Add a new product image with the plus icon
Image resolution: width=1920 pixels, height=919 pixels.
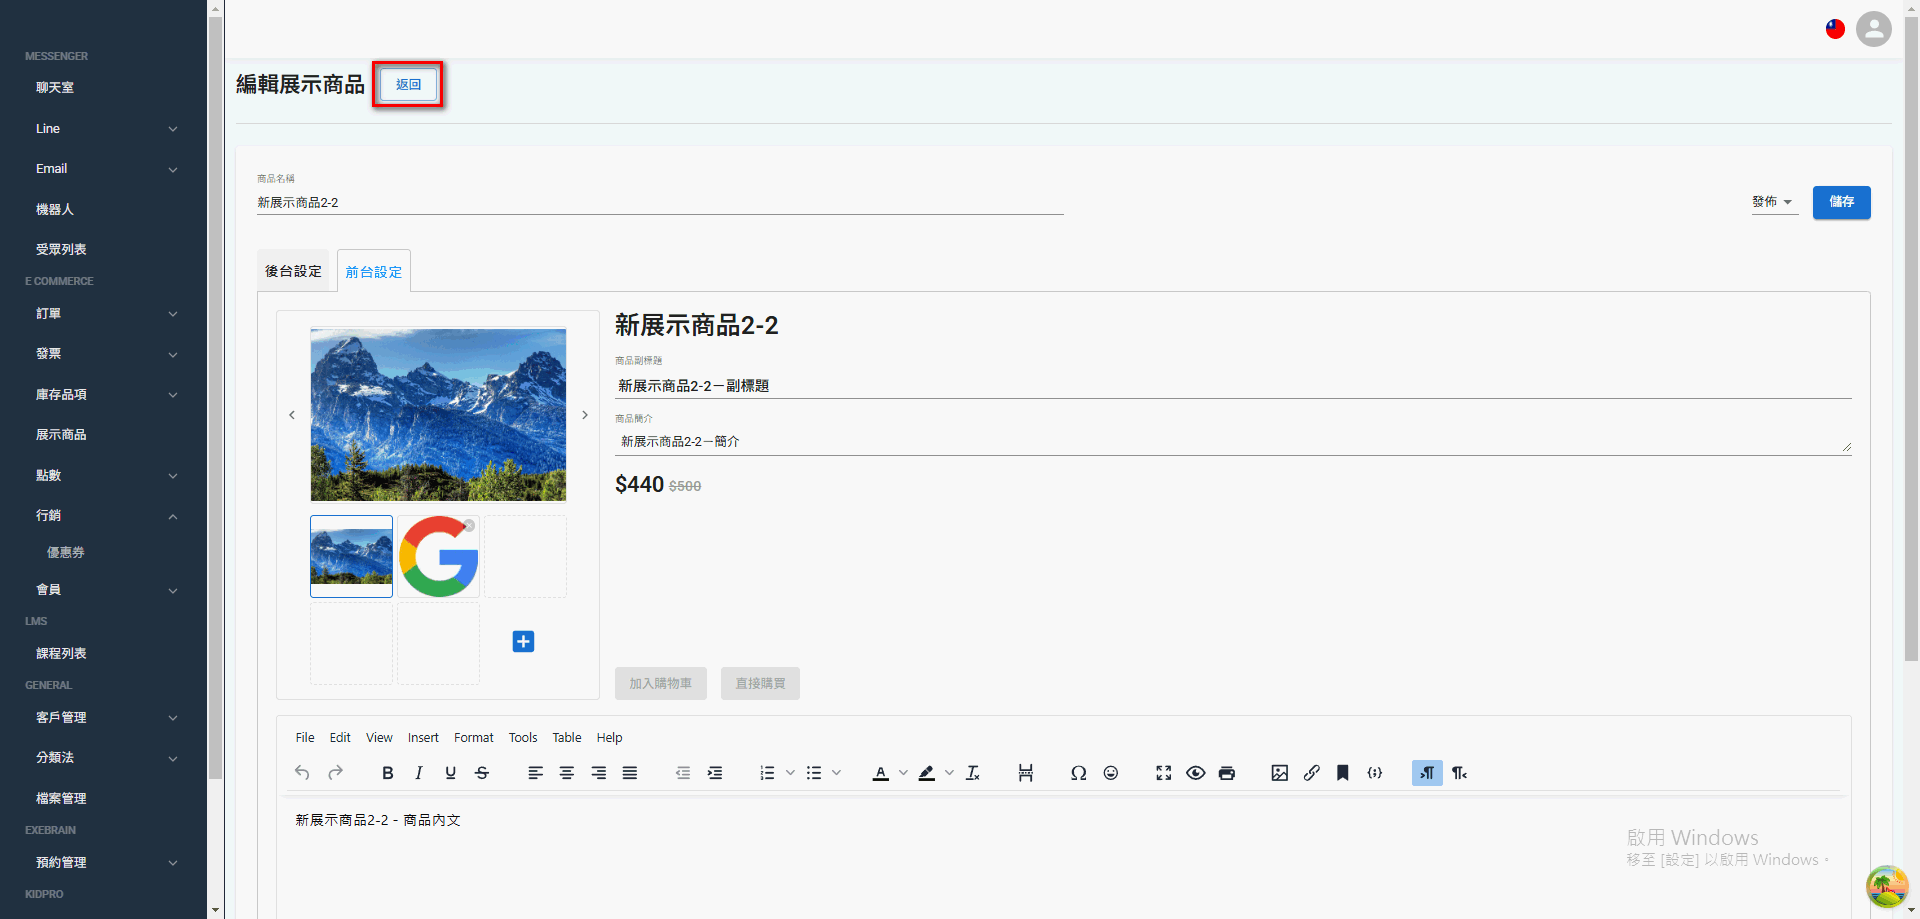pos(523,641)
